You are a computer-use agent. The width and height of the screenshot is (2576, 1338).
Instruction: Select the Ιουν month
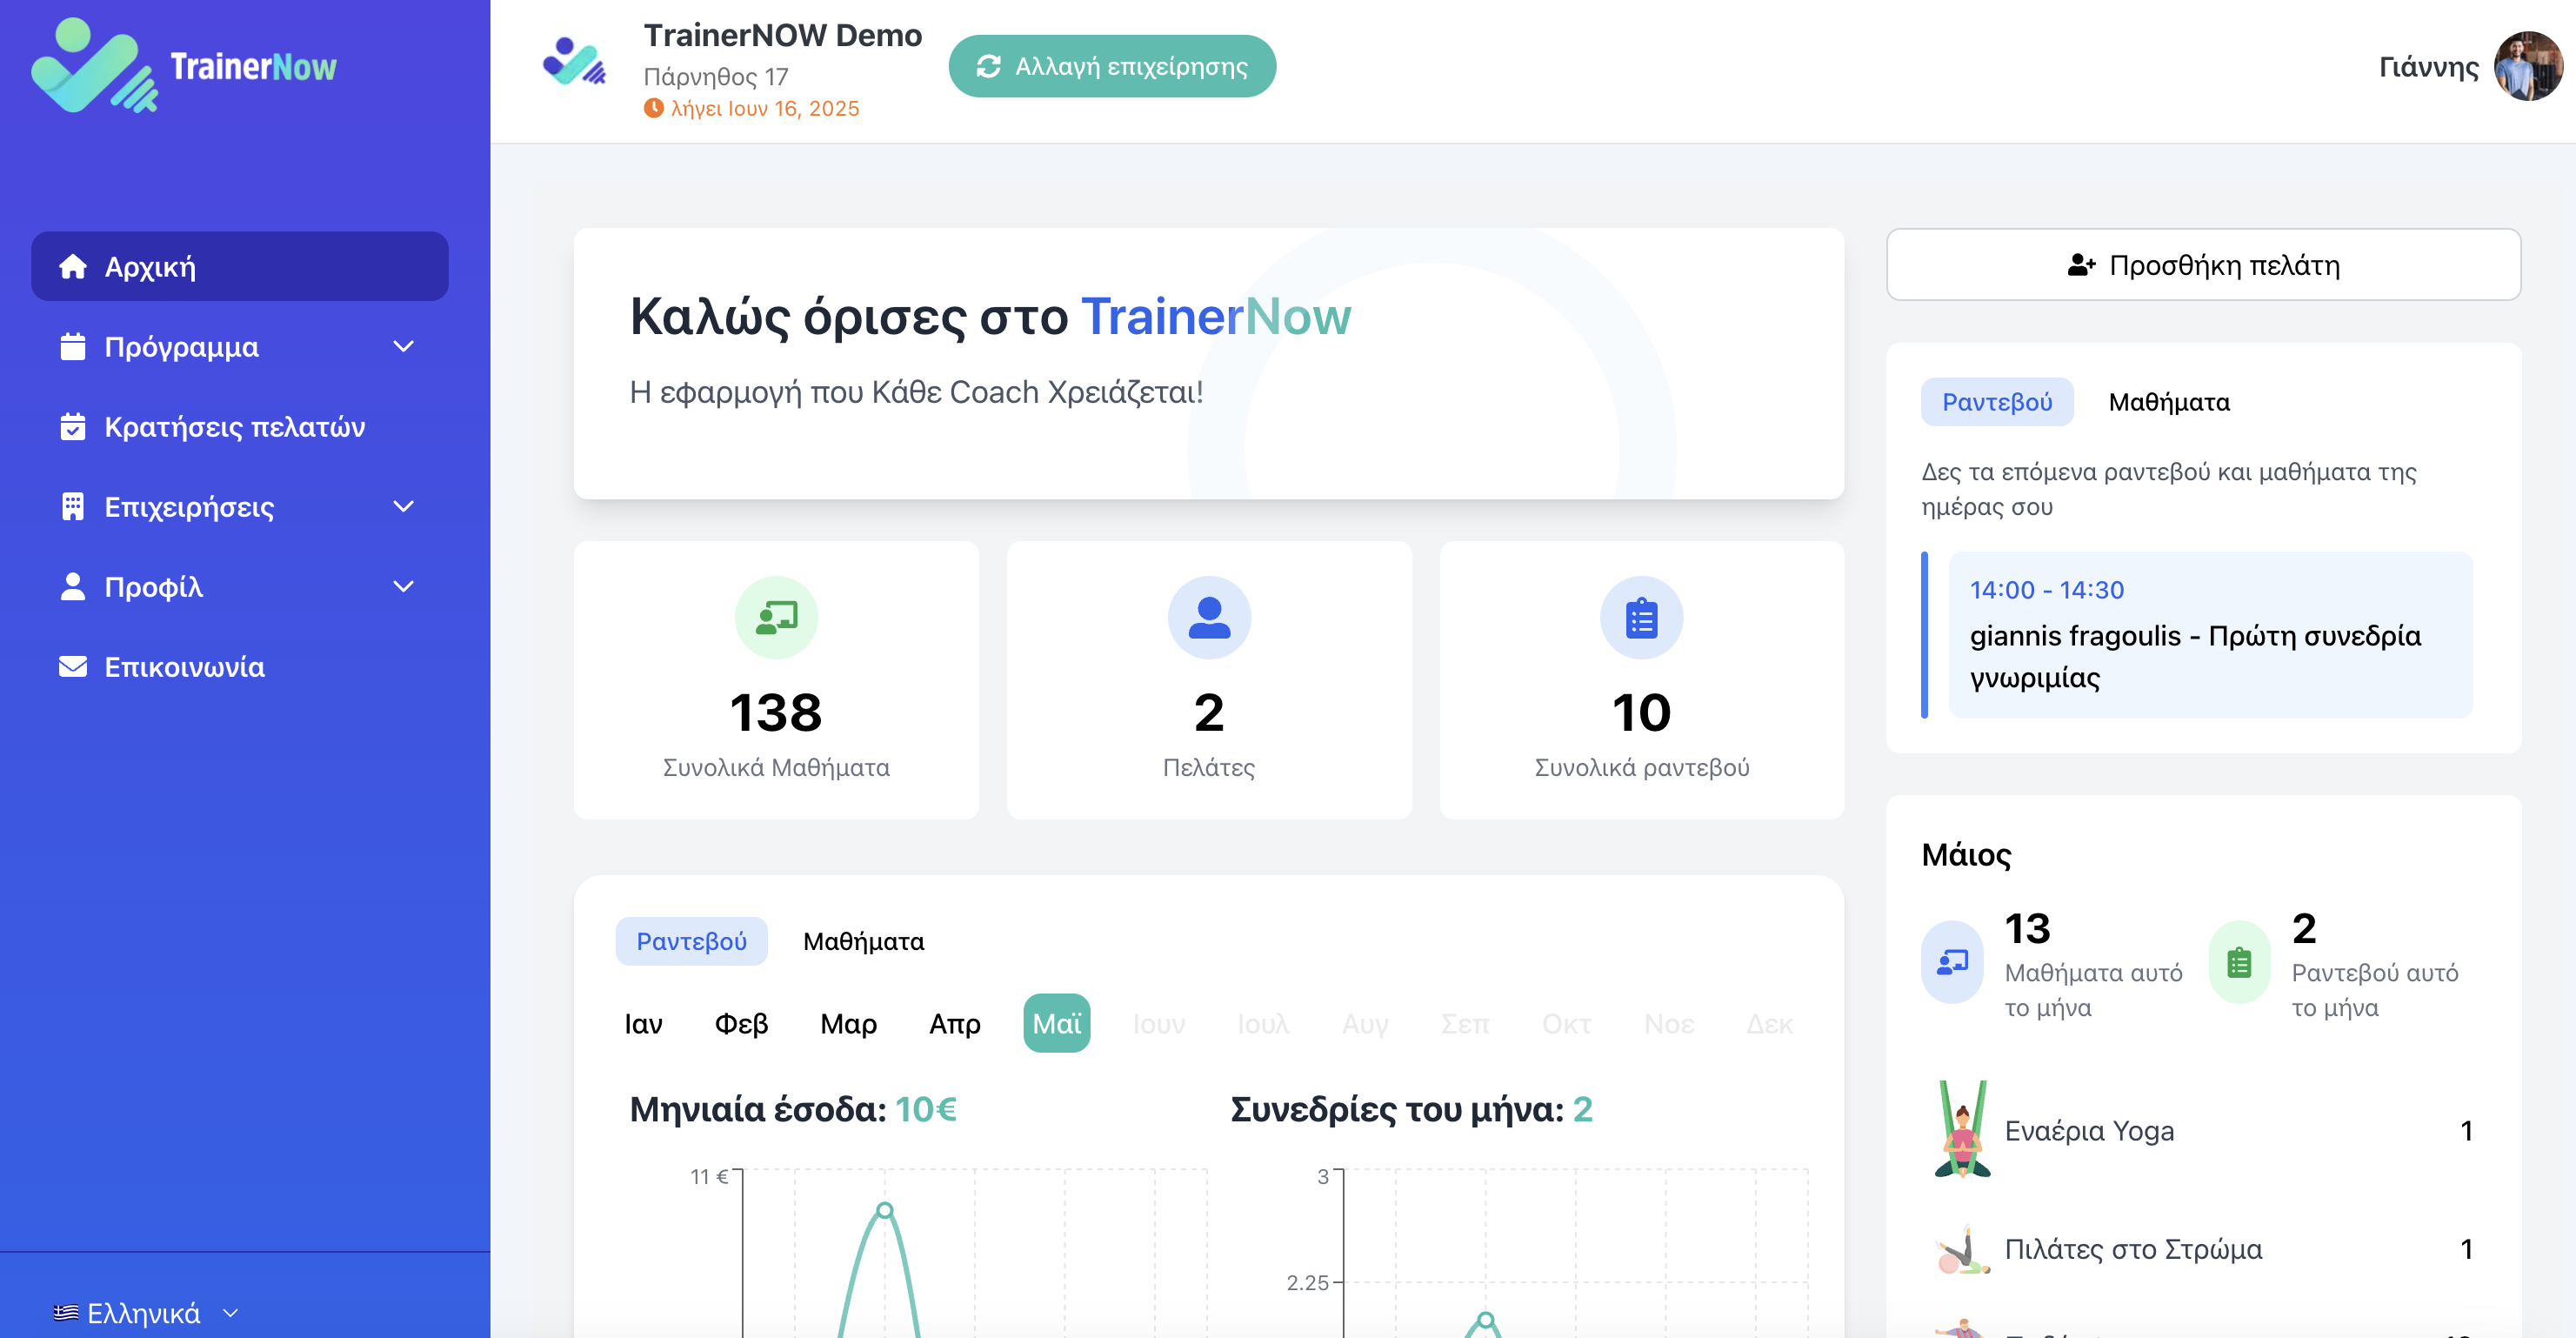tap(1159, 1023)
